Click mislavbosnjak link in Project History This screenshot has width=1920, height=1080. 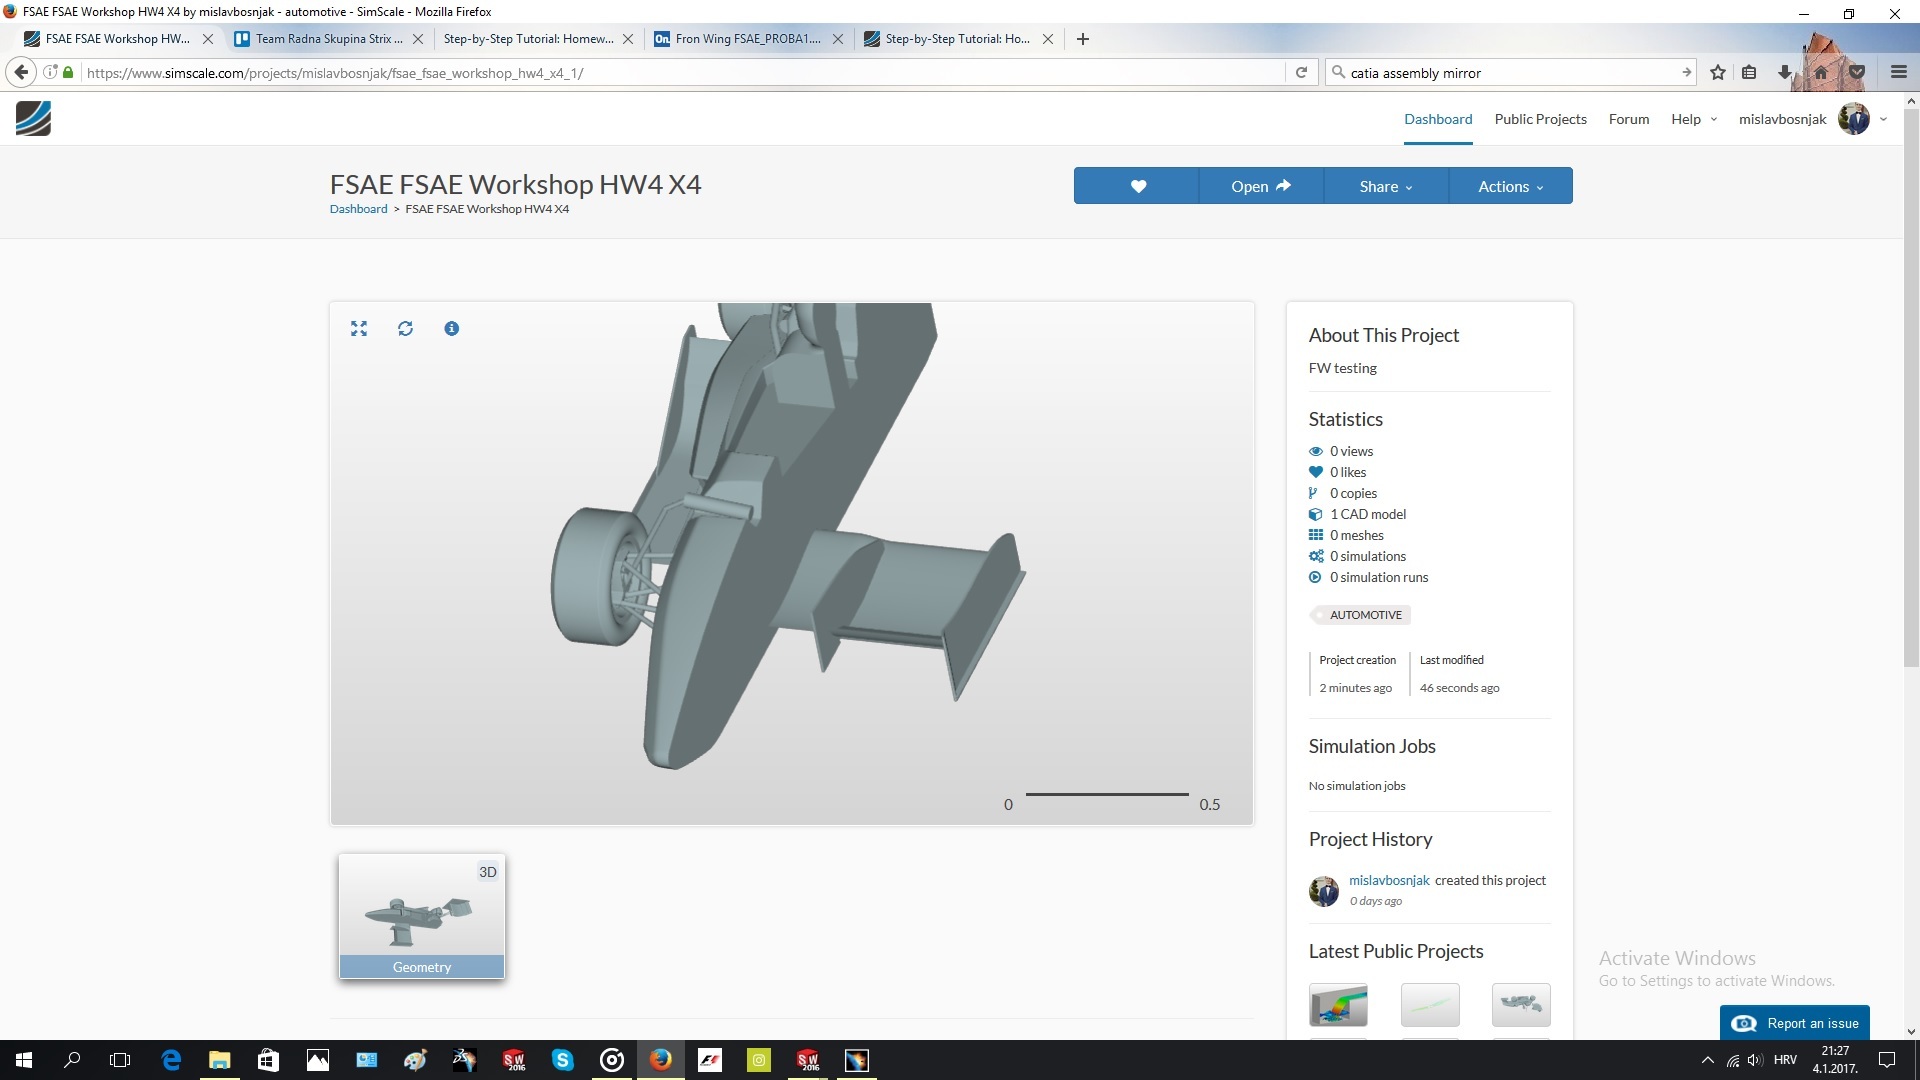click(x=1389, y=880)
